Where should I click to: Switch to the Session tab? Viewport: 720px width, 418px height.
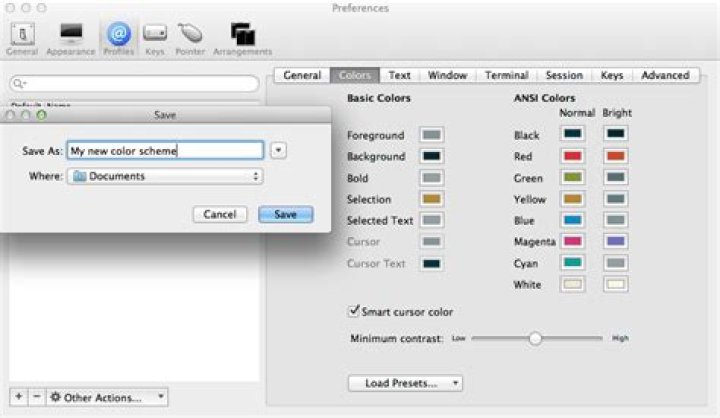(564, 75)
